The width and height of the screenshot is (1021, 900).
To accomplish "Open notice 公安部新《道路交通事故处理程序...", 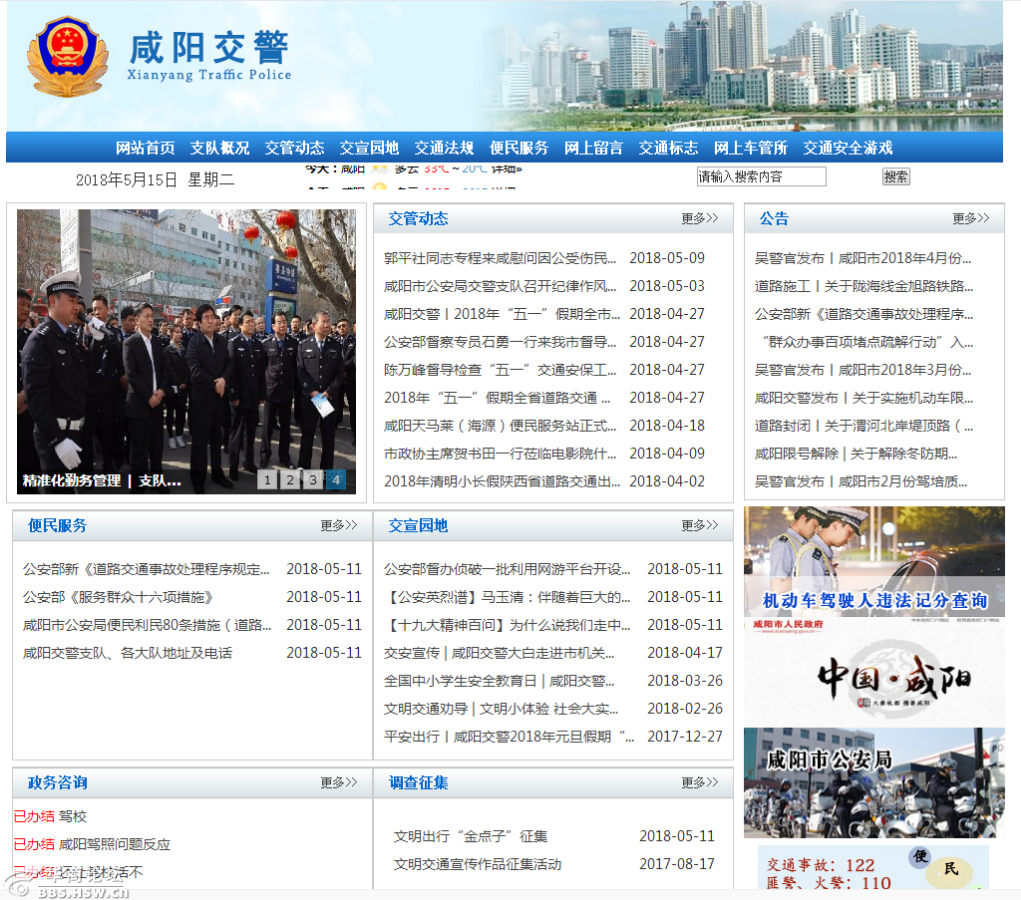I will point(863,315).
